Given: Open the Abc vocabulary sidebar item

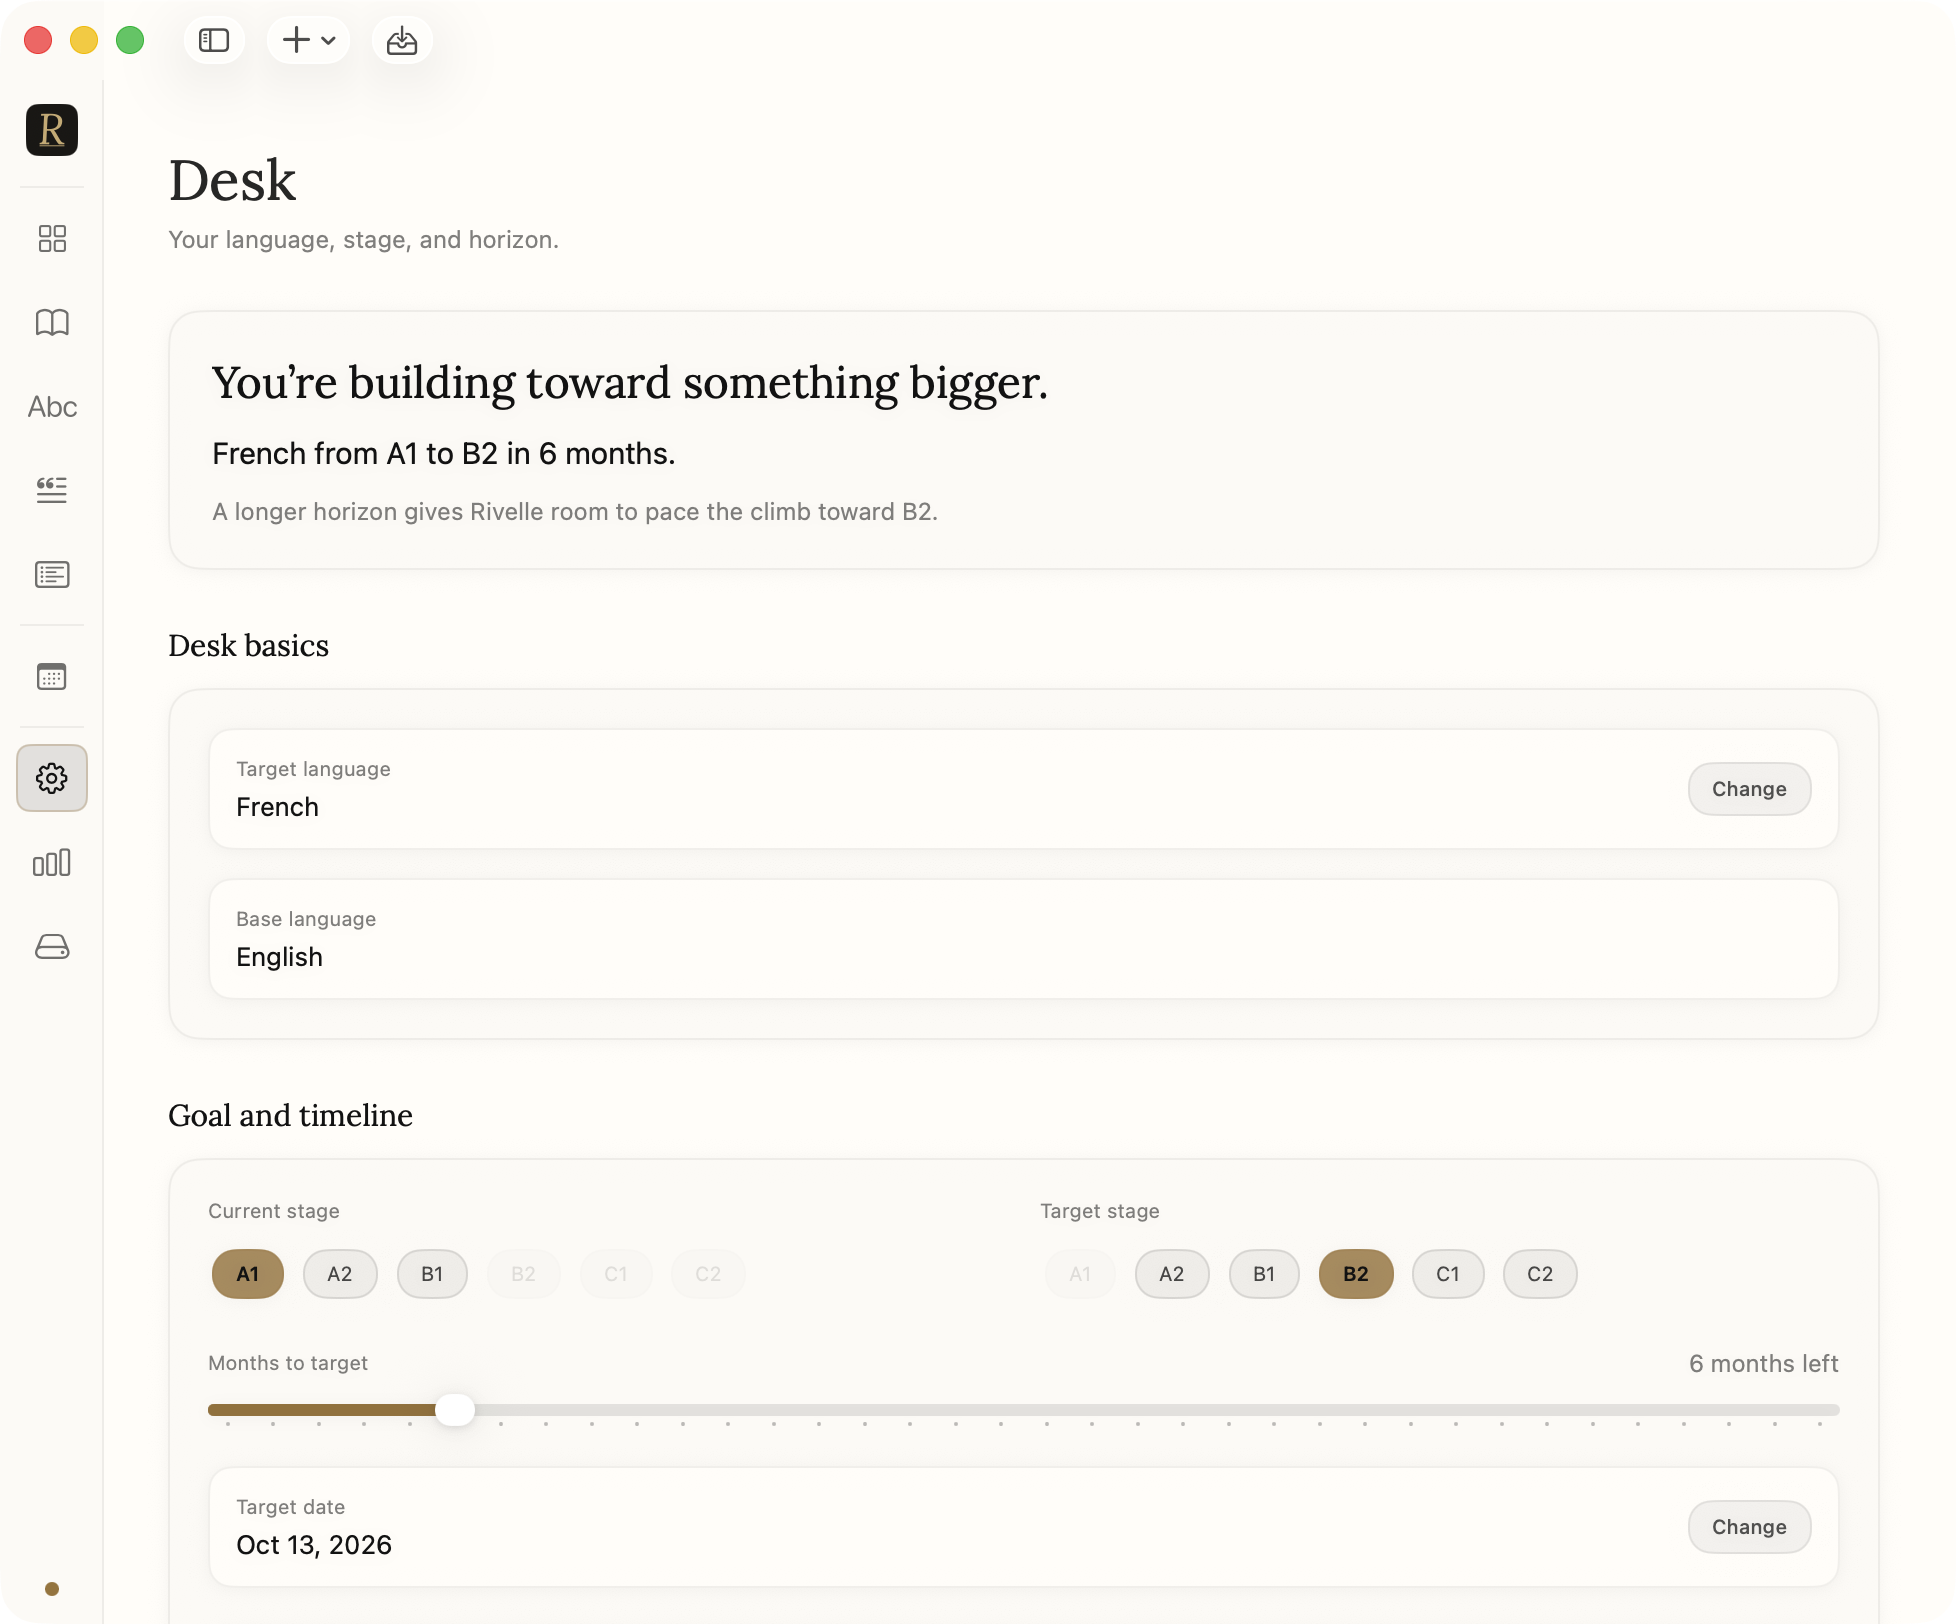Looking at the screenshot, I should (x=52, y=407).
